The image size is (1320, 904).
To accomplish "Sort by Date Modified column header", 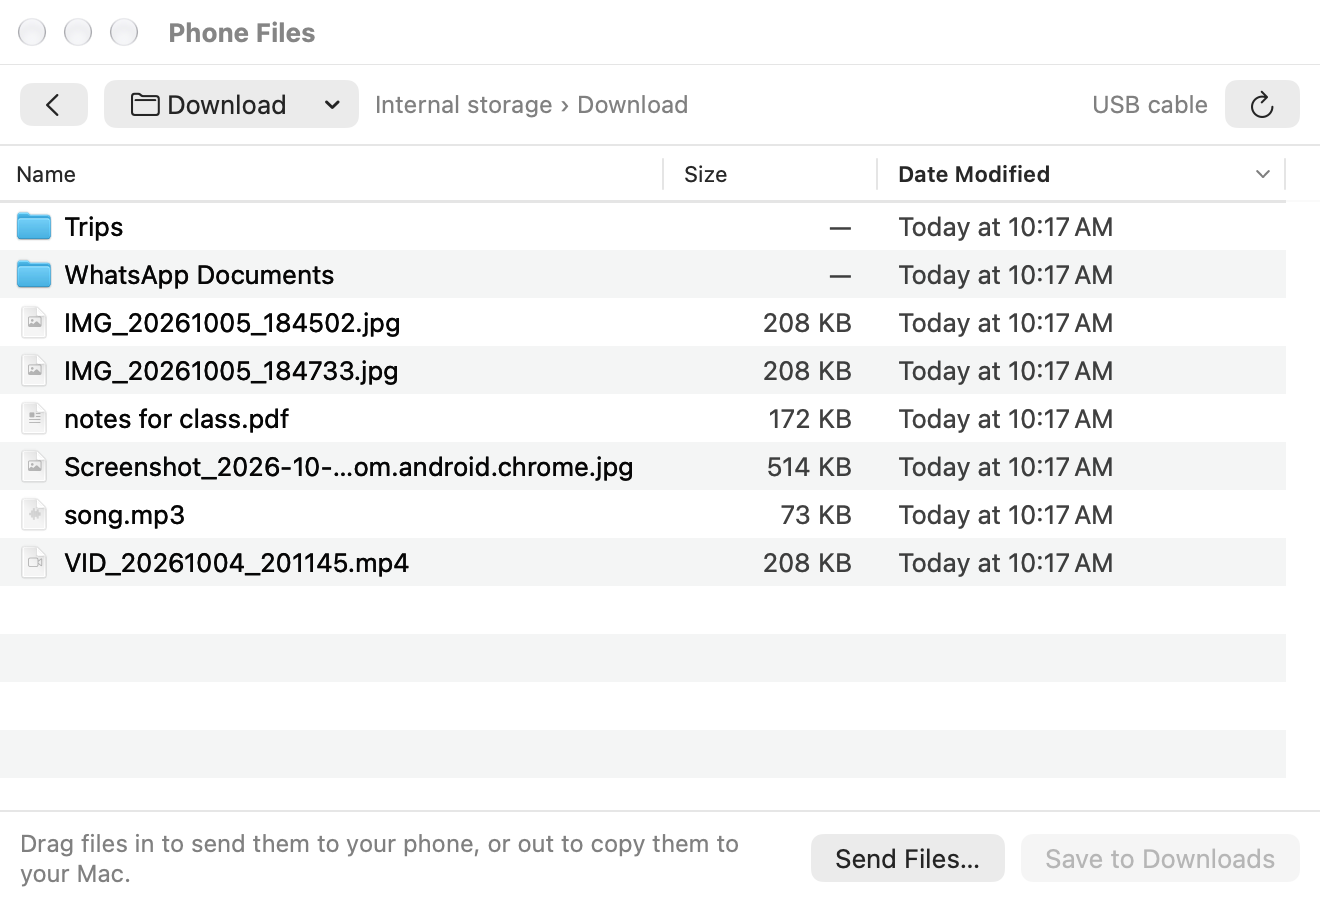I will coord(974,174).
